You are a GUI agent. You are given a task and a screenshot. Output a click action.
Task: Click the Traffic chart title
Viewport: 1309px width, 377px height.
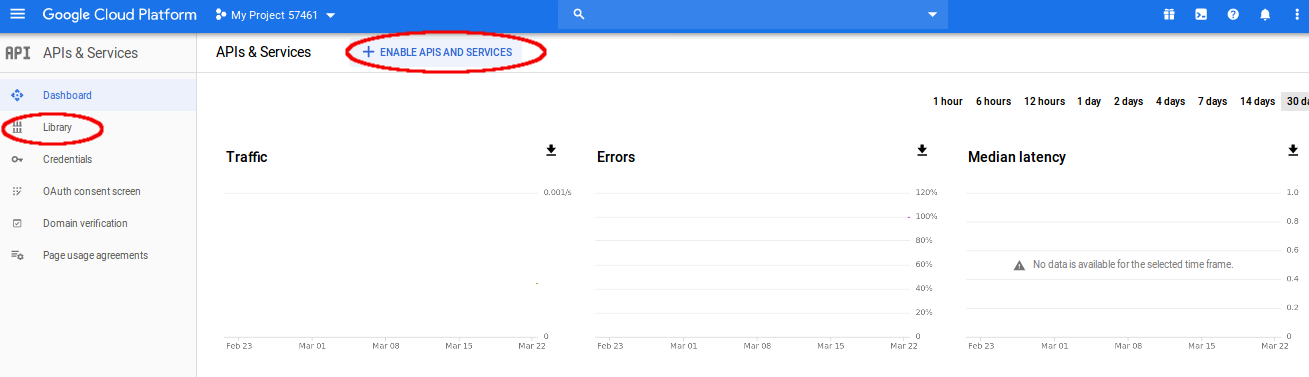coord(246,157)
